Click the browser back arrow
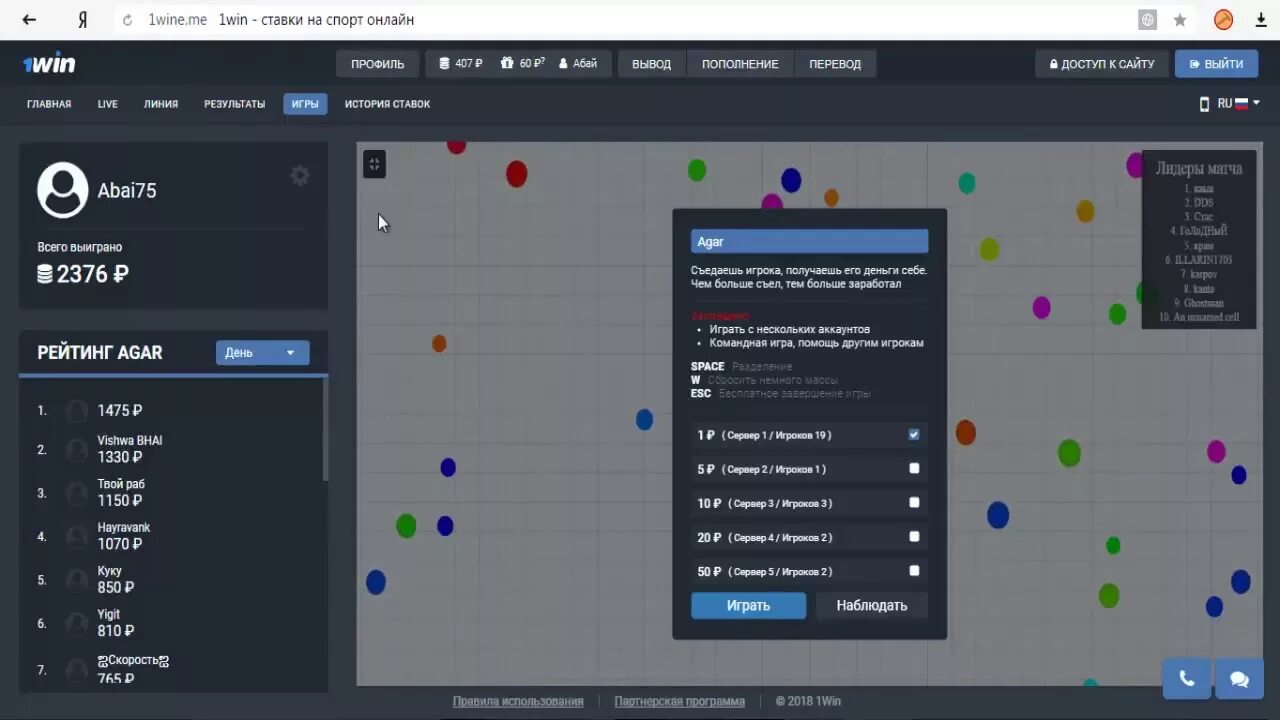 point(29,20)
